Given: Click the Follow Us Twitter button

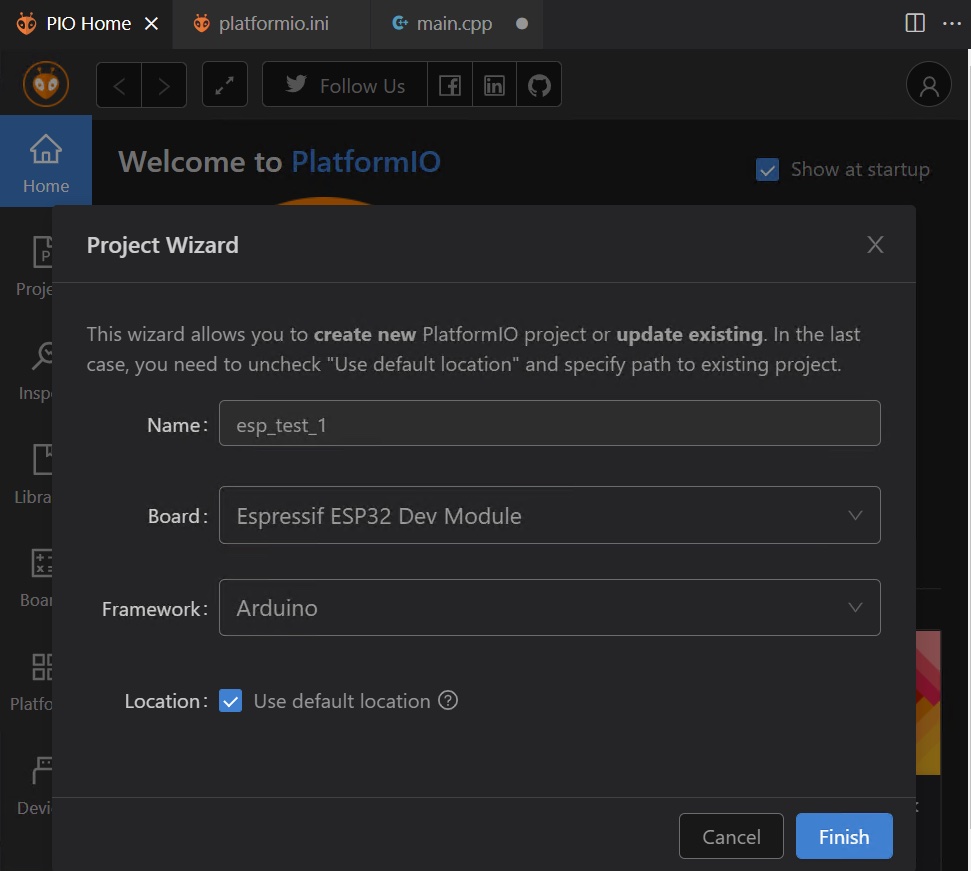Looking at the screenshot, I should coord(345,85).
